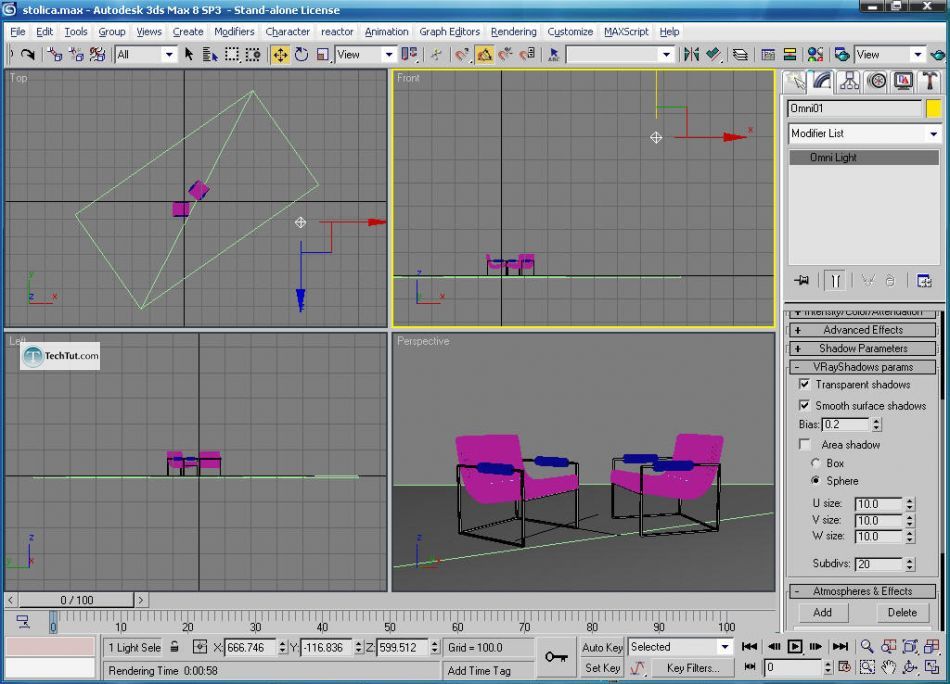Open the Material Editor

click(815, 55)
